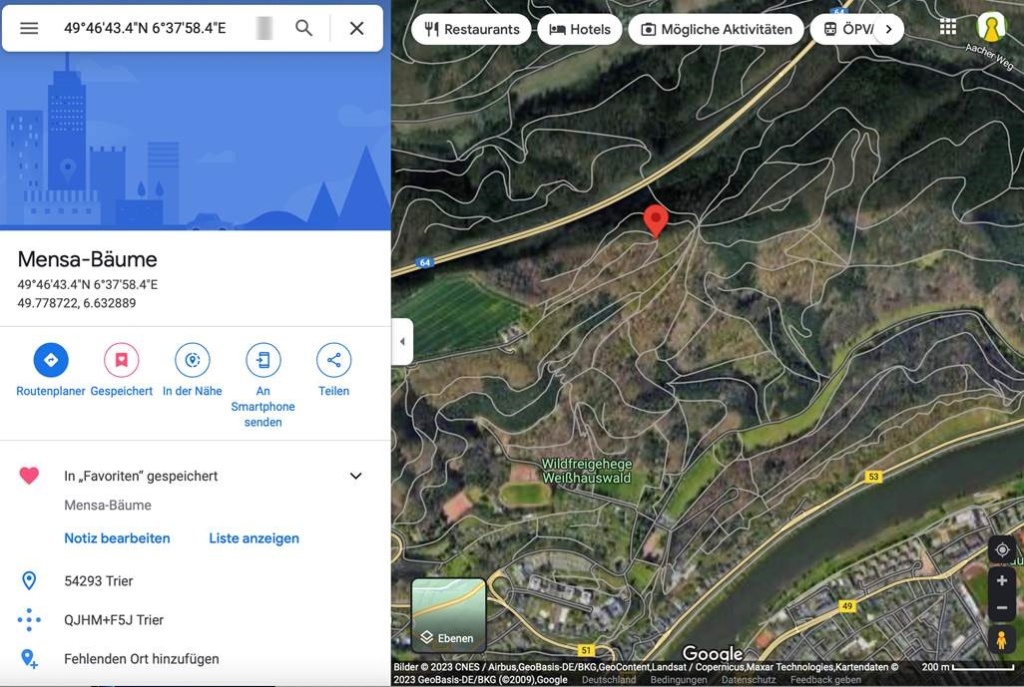Select the Hotels category chip
The image size is (1024, 687).
click(580, 29)
